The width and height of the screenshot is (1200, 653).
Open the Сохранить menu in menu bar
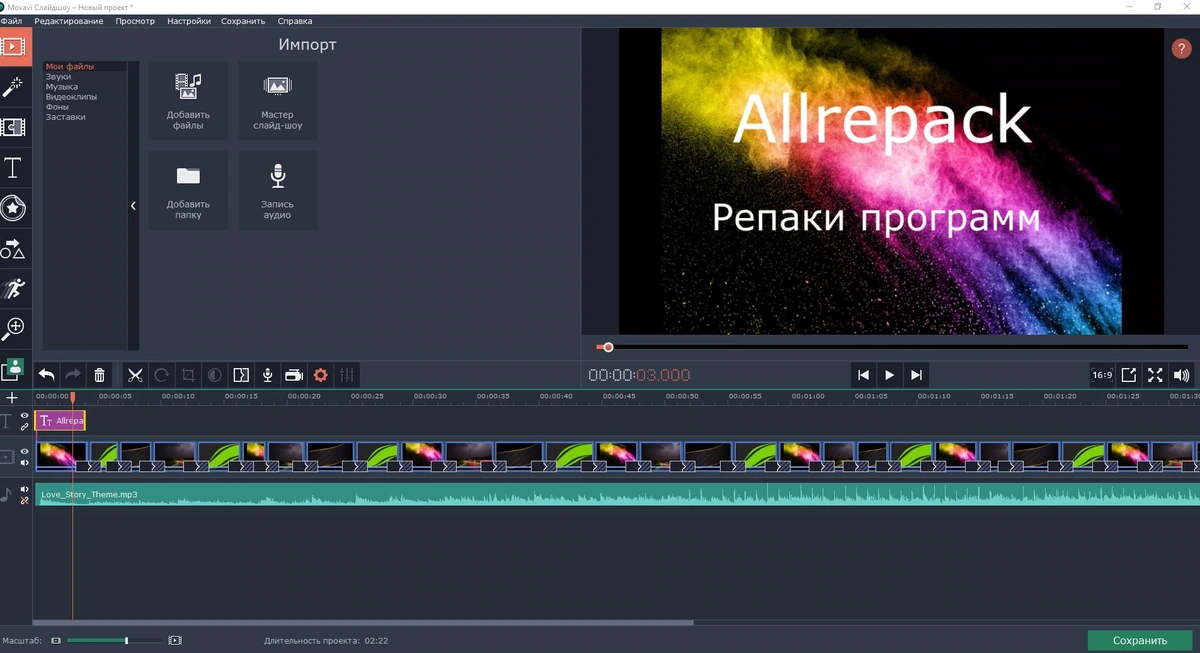(243, 21)
